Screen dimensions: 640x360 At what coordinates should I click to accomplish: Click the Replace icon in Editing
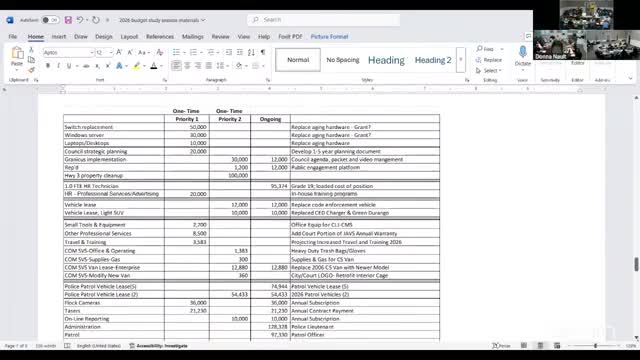tap(478, 60)
